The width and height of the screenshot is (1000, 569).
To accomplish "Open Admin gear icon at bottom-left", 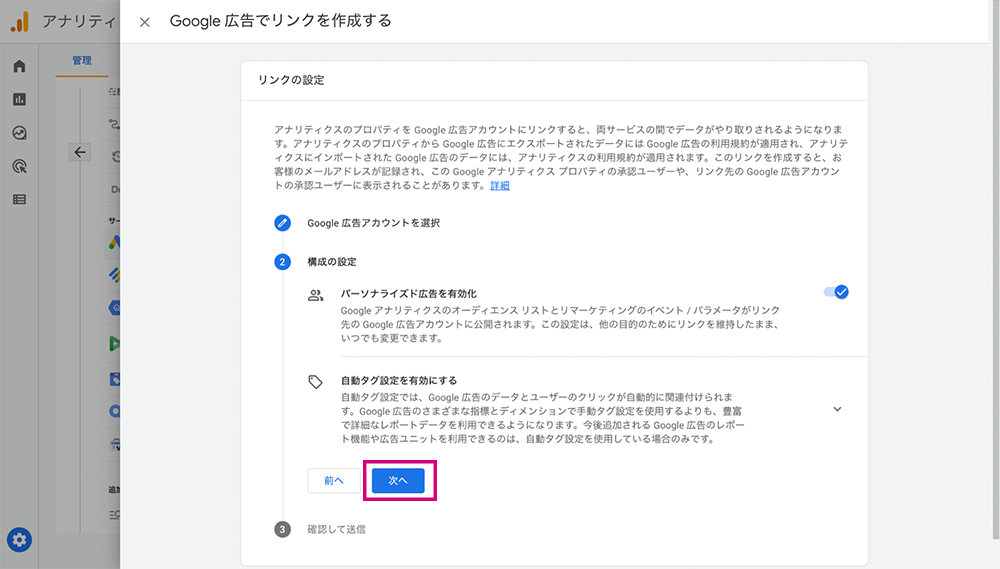I will [19, 540].
